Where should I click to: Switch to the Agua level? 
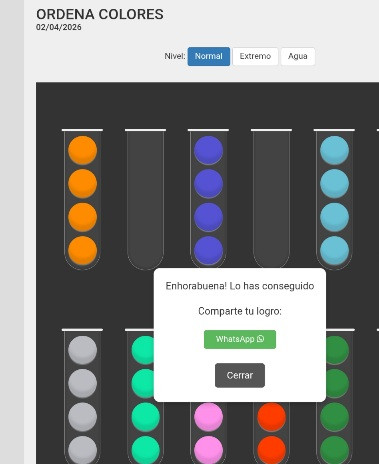click(x=298, y=56)
